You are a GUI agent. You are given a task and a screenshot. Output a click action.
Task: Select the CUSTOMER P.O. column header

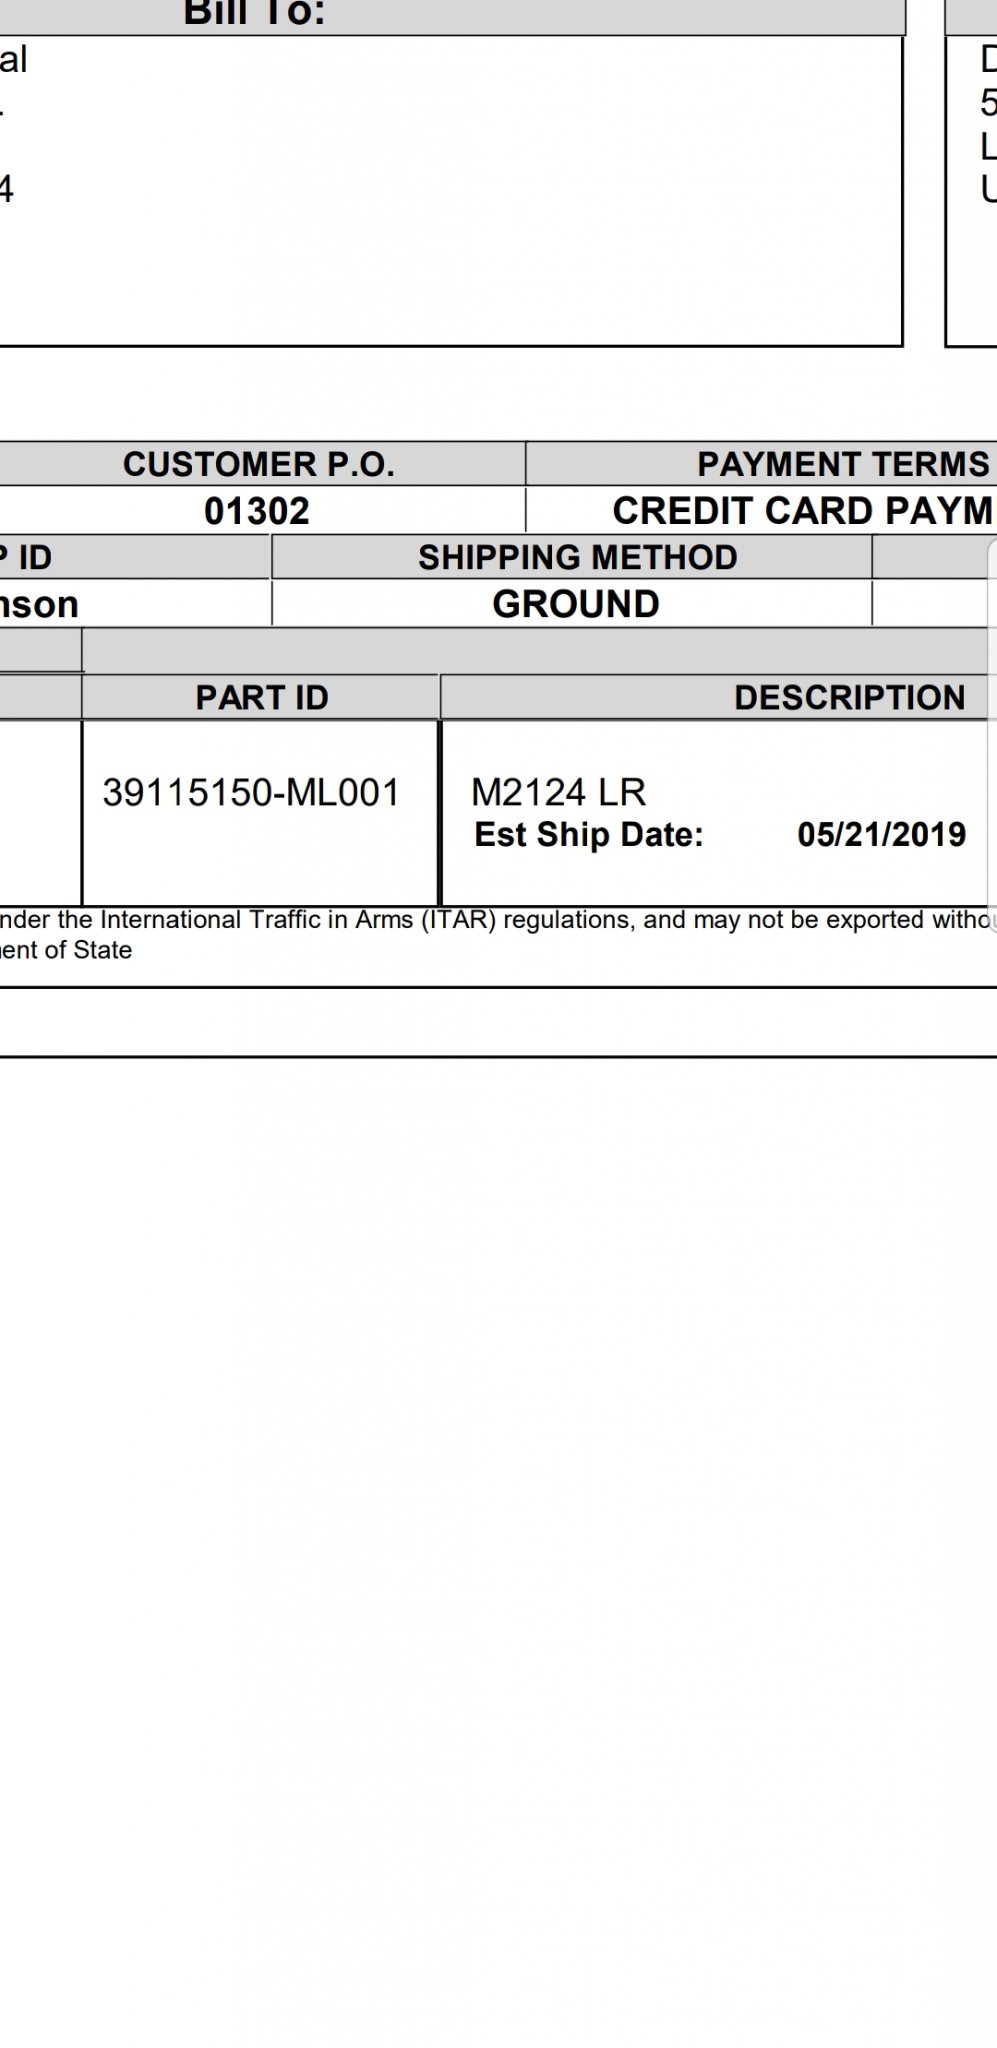pyautogui.click(x=259, y=464)
